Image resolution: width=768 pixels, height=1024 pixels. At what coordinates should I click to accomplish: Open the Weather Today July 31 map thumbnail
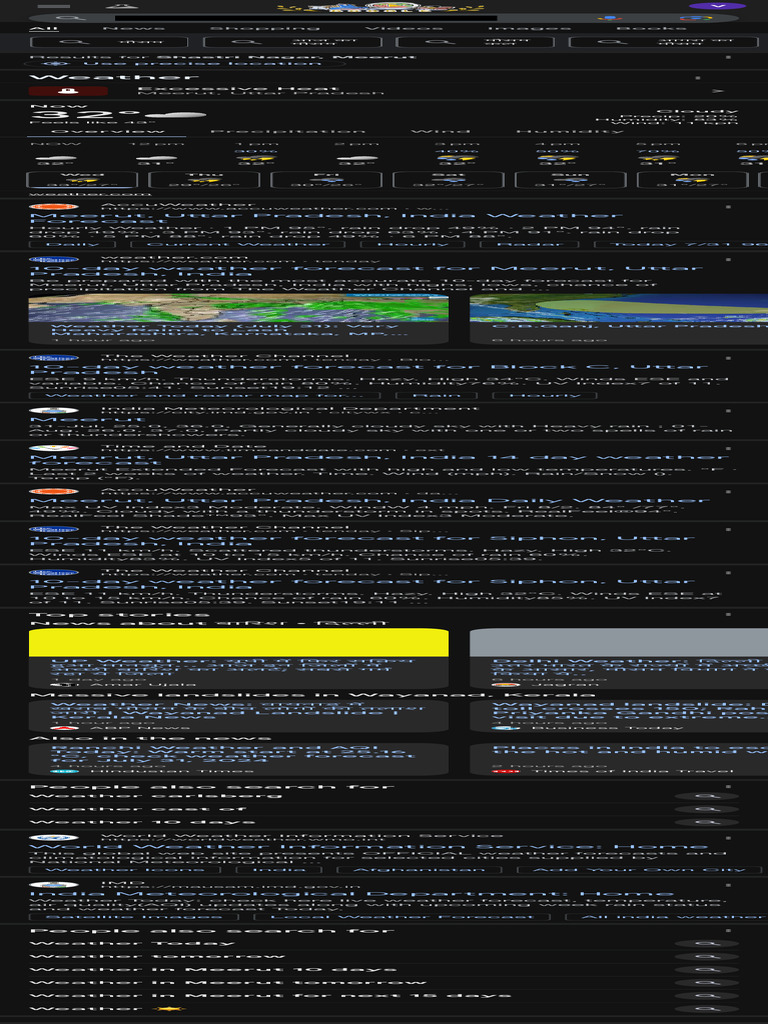pyautogui.click(x=238, y=308)
